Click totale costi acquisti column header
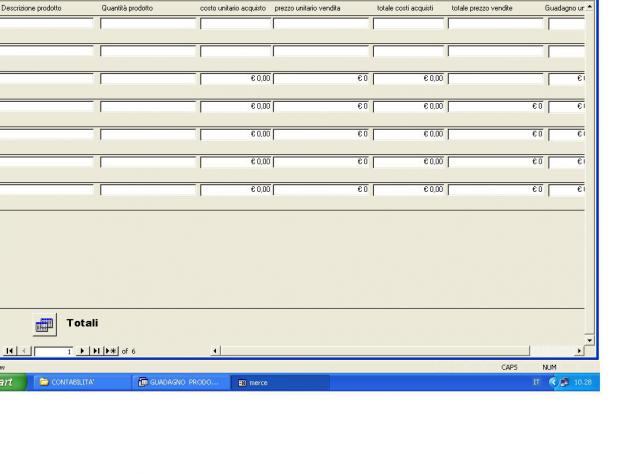 405,8
